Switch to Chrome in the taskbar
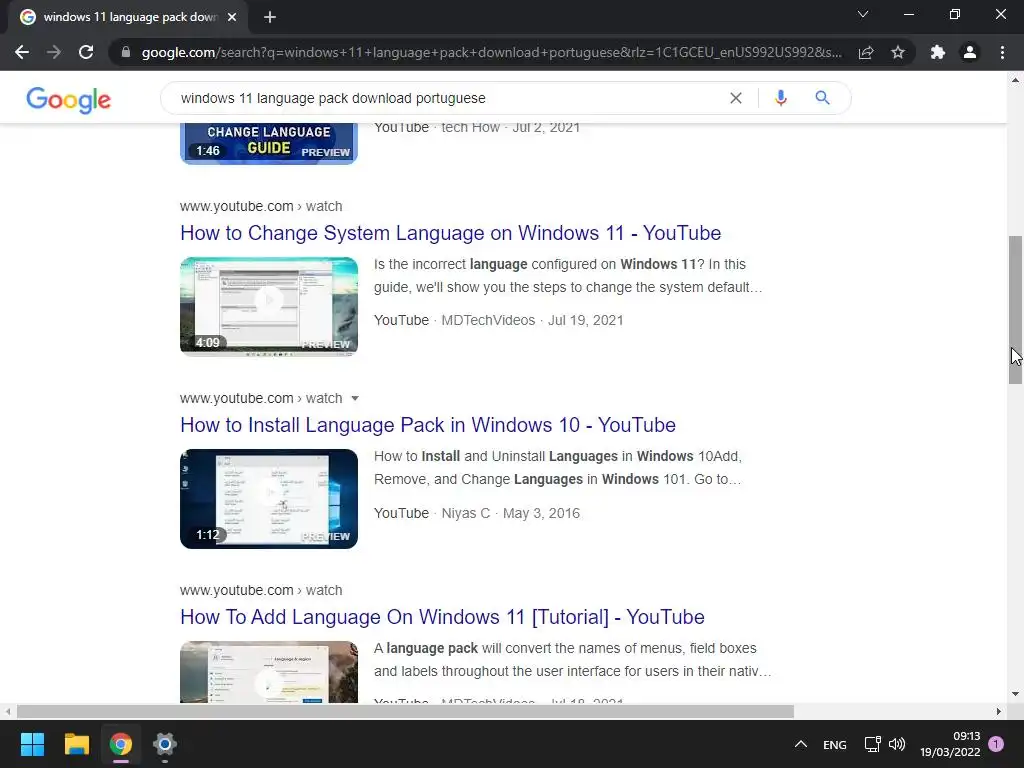This screenshot has height=768, width=1024. pyautogui.click(x=121, y=744)
